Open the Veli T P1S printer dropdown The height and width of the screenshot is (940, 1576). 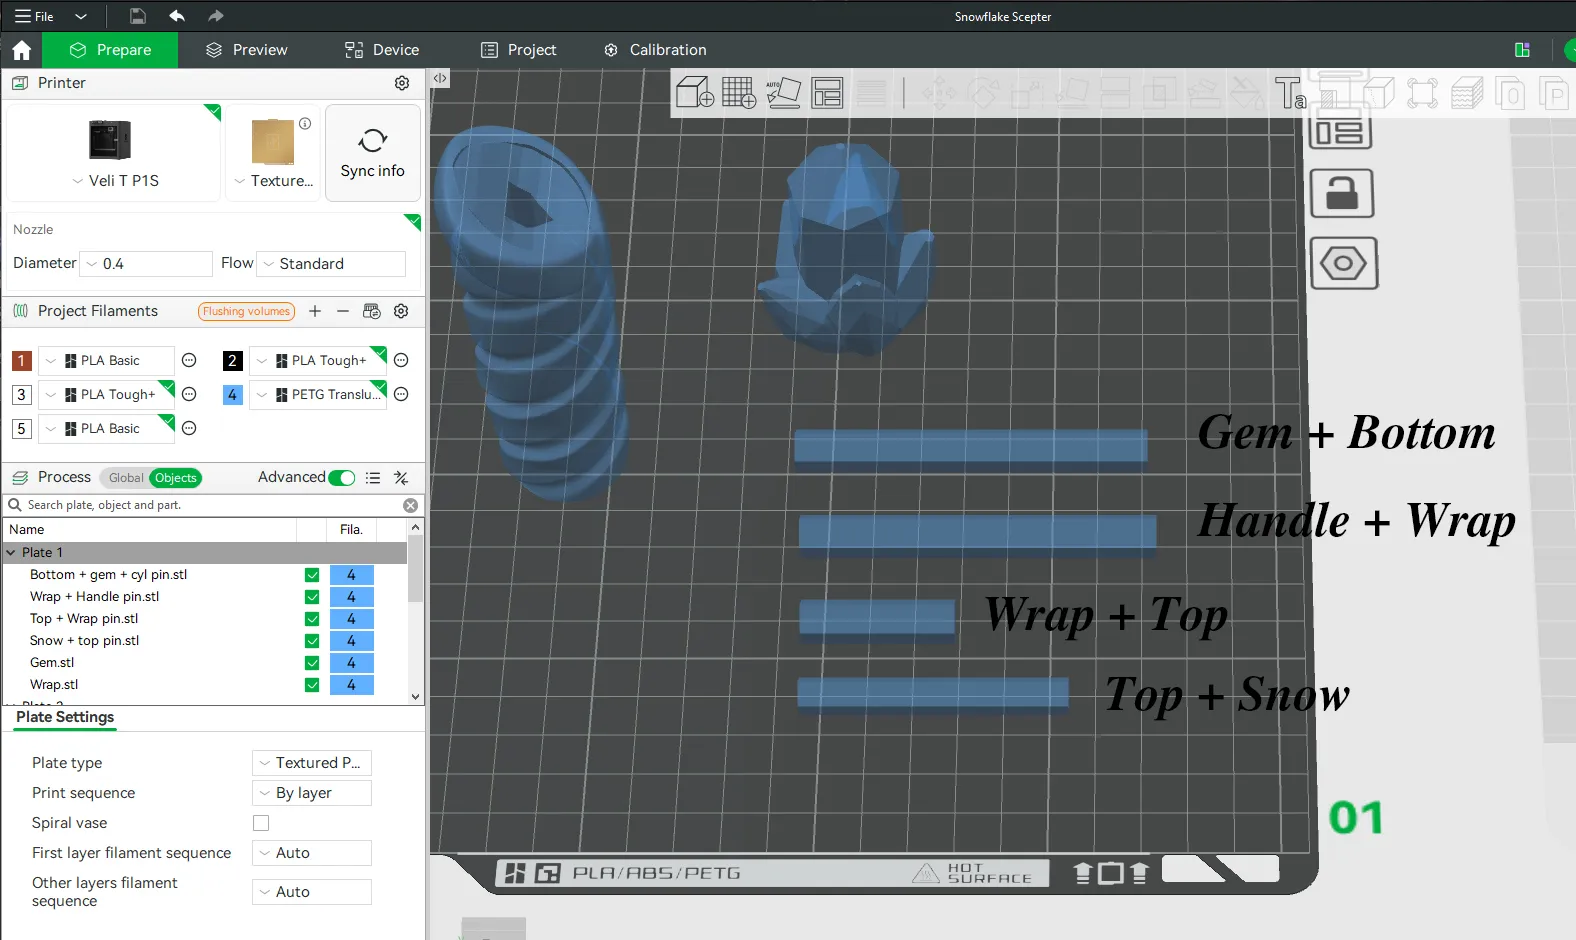(116, 181)
